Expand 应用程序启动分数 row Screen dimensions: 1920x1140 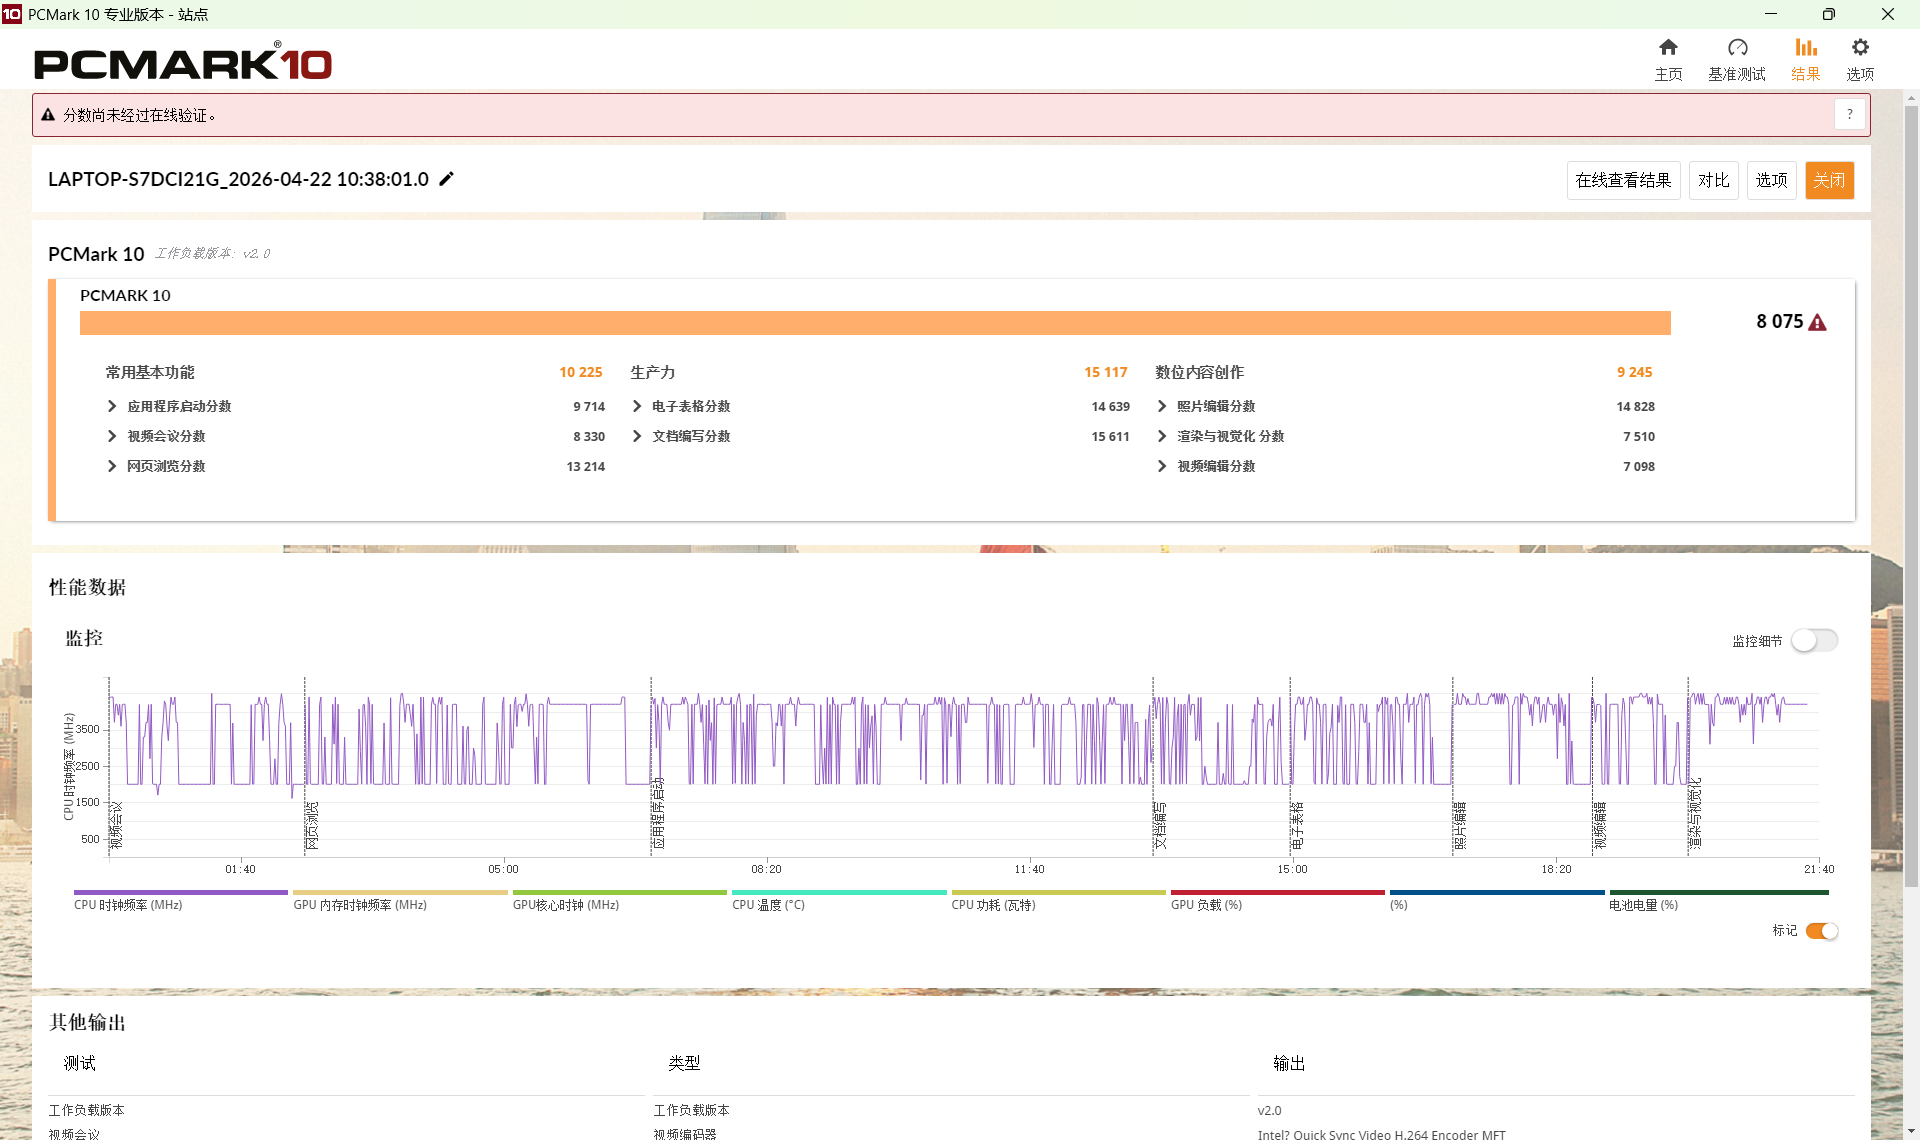pyautogui.click(x=112, y=406)
